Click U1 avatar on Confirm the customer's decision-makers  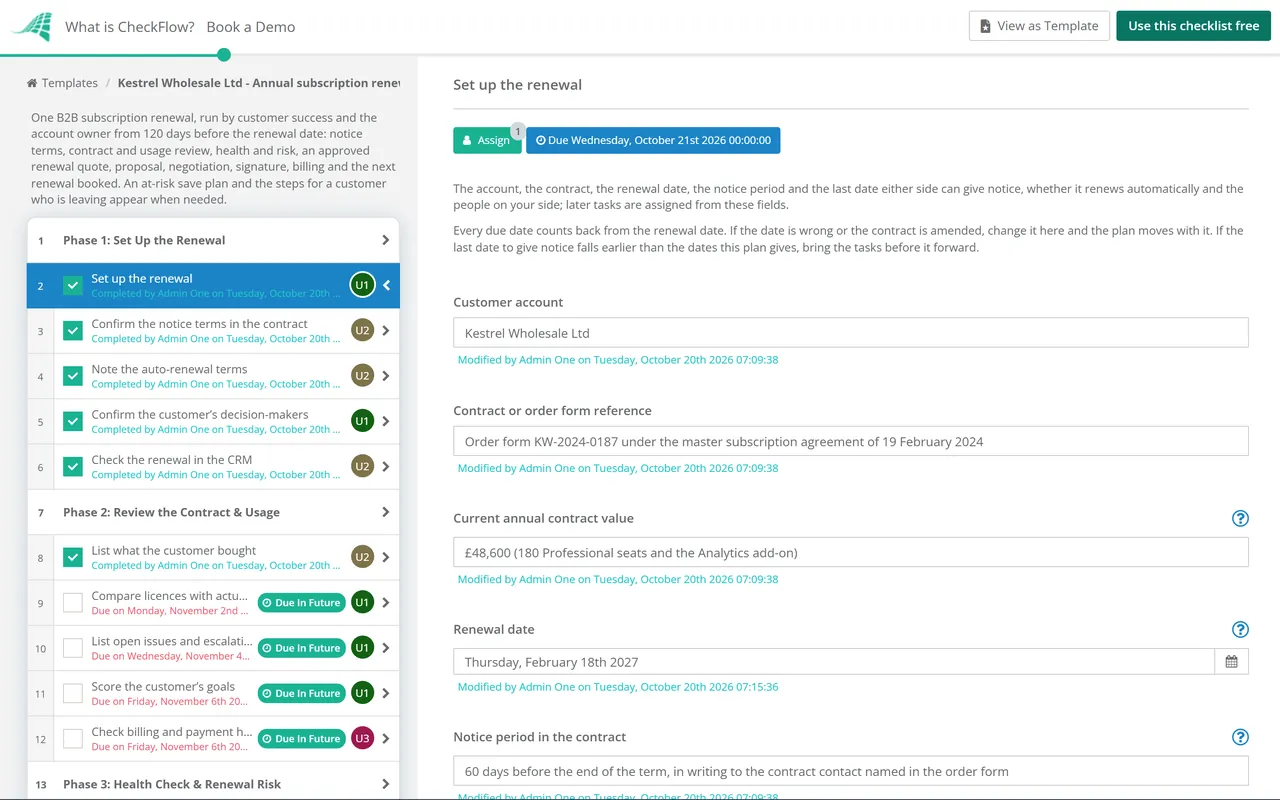[x=362, y=421]
